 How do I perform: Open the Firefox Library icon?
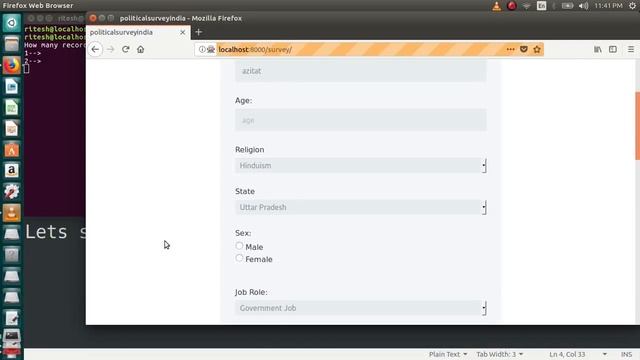598,49
